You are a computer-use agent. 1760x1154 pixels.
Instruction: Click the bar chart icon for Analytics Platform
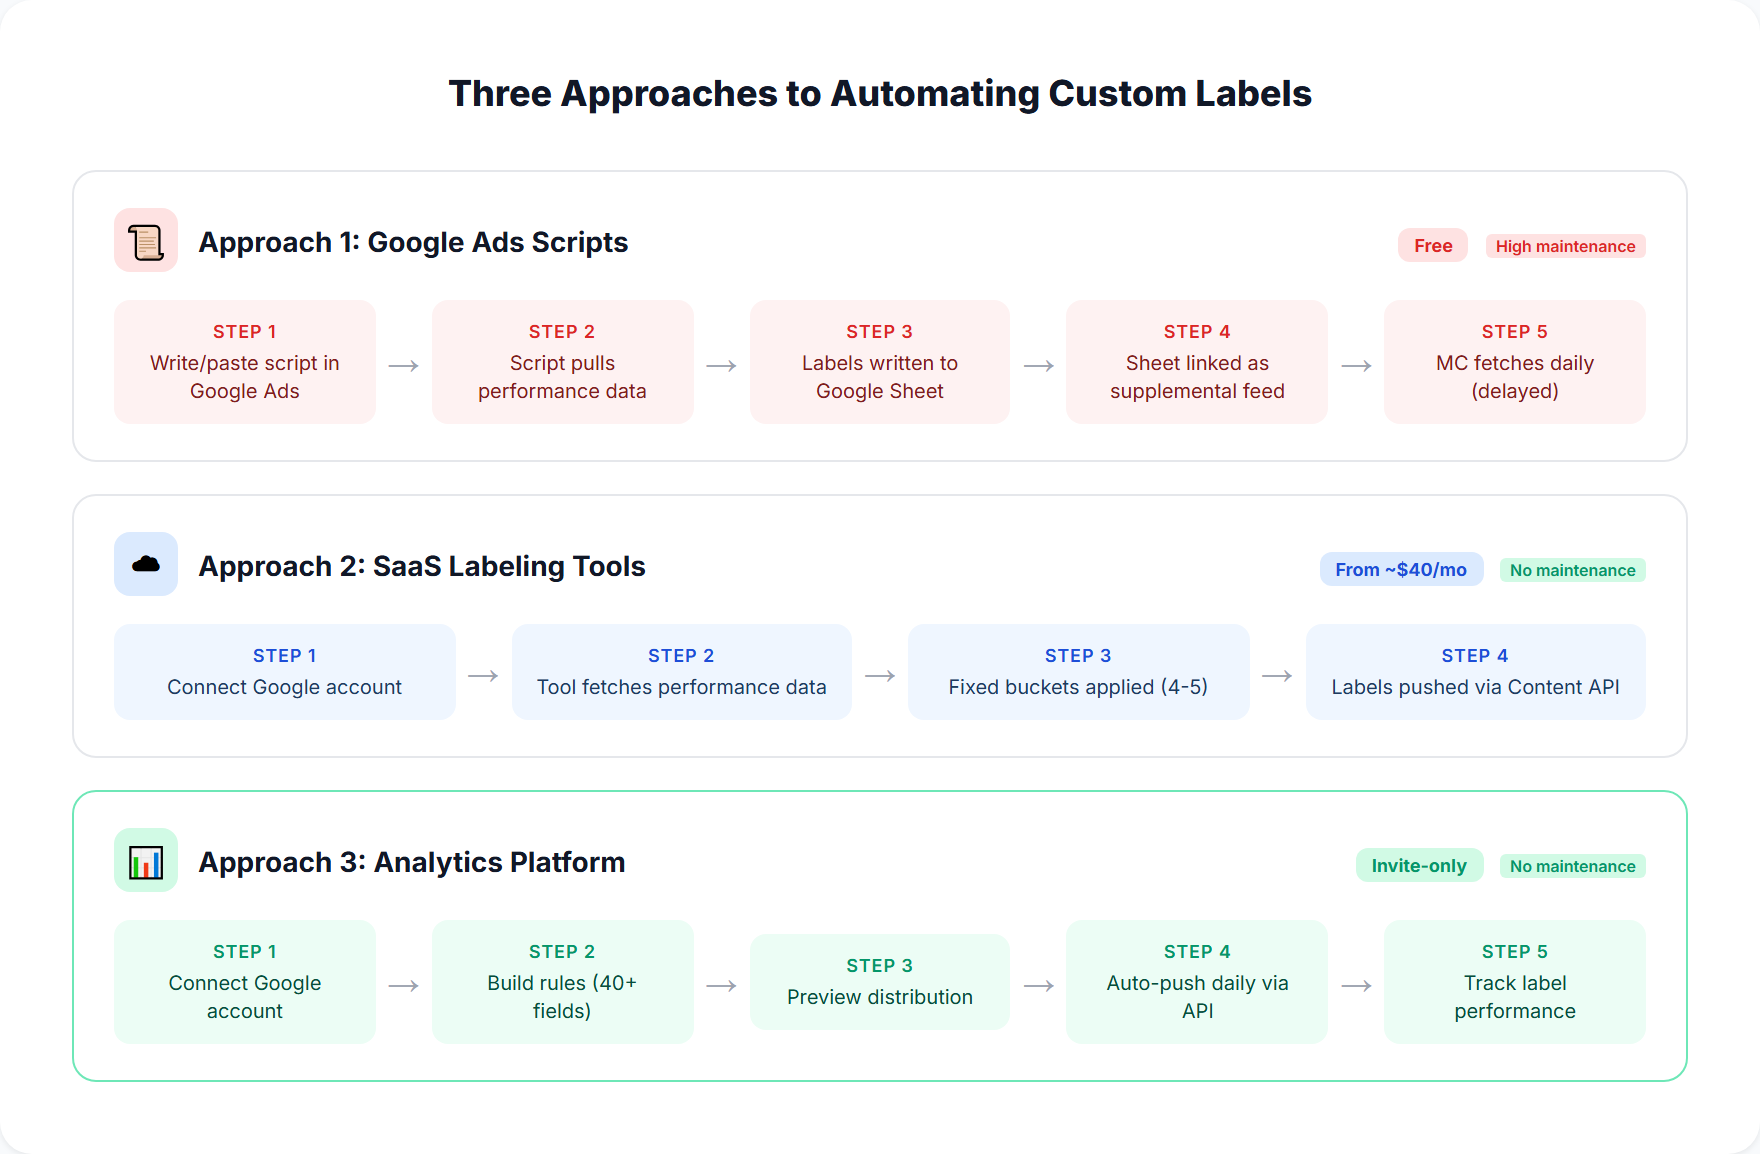click(x=145, y=860)
